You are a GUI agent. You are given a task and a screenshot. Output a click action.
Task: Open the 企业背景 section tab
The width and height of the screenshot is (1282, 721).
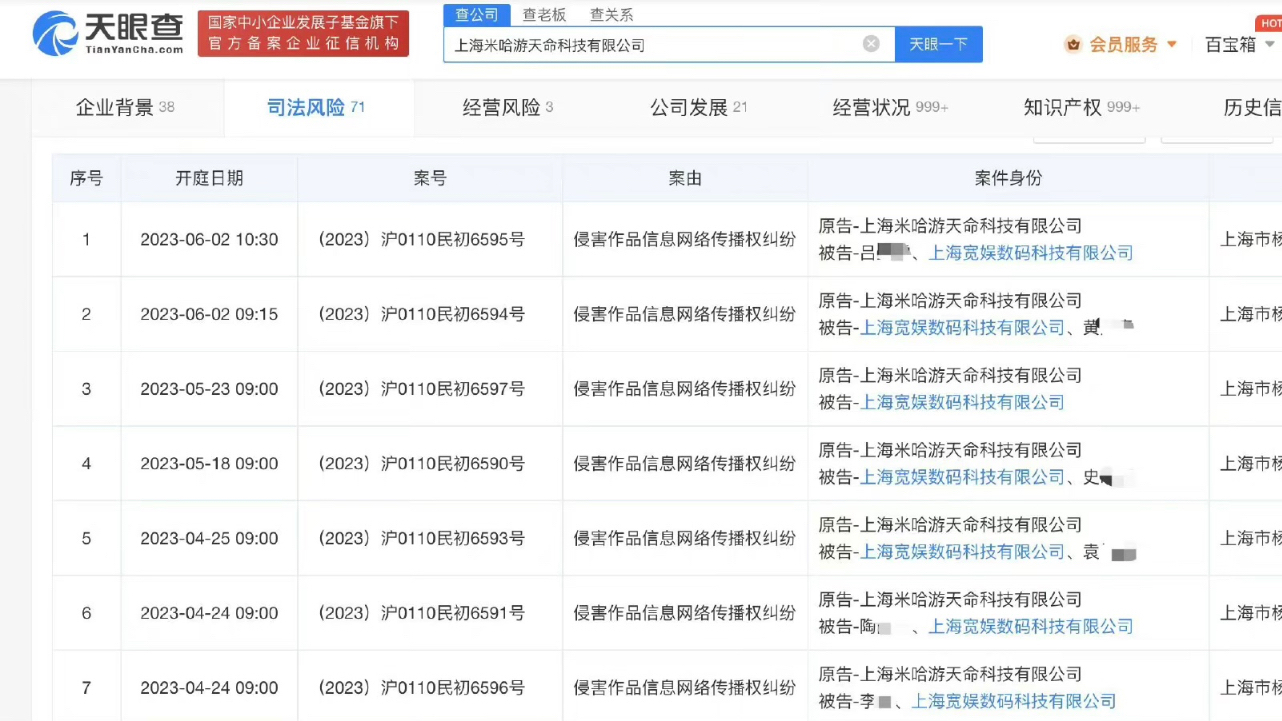pos(125,108)
